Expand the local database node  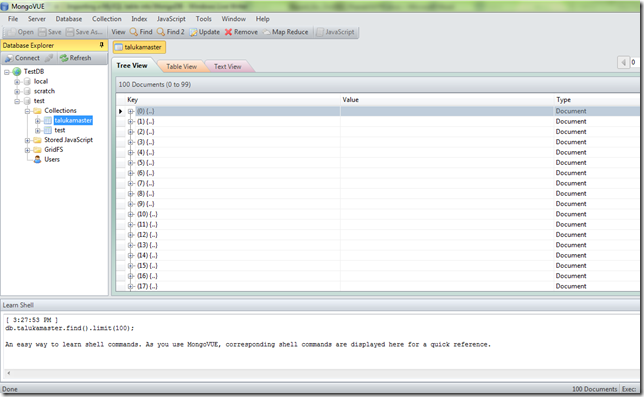[17, 82]
